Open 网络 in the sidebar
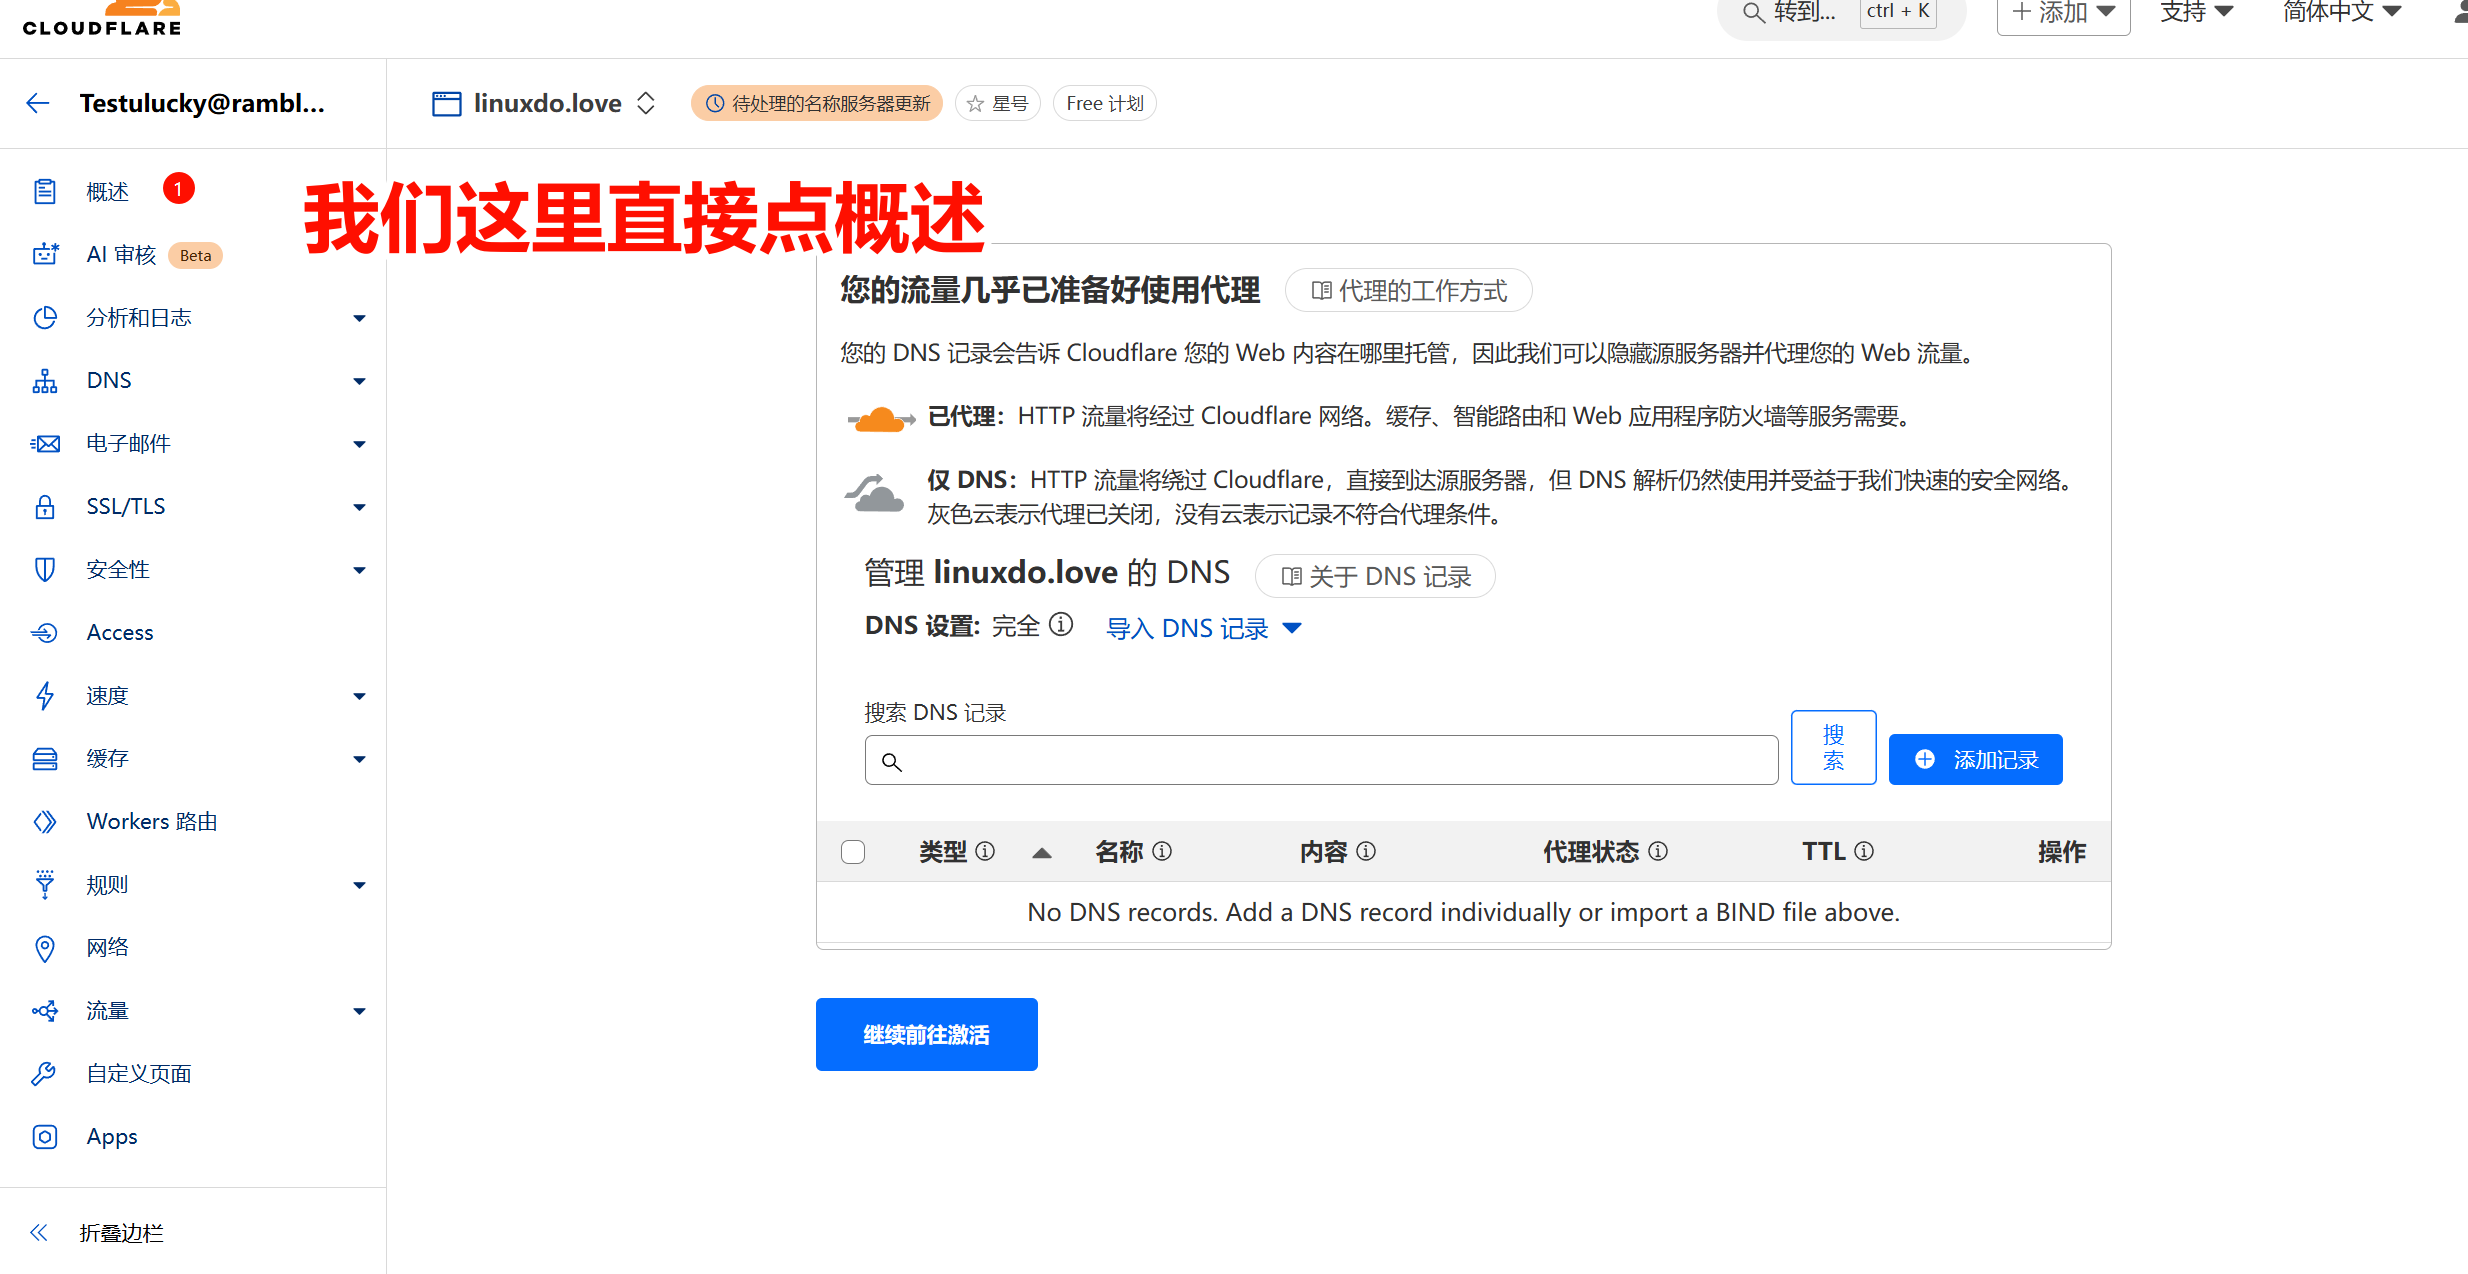 point(107,947)
